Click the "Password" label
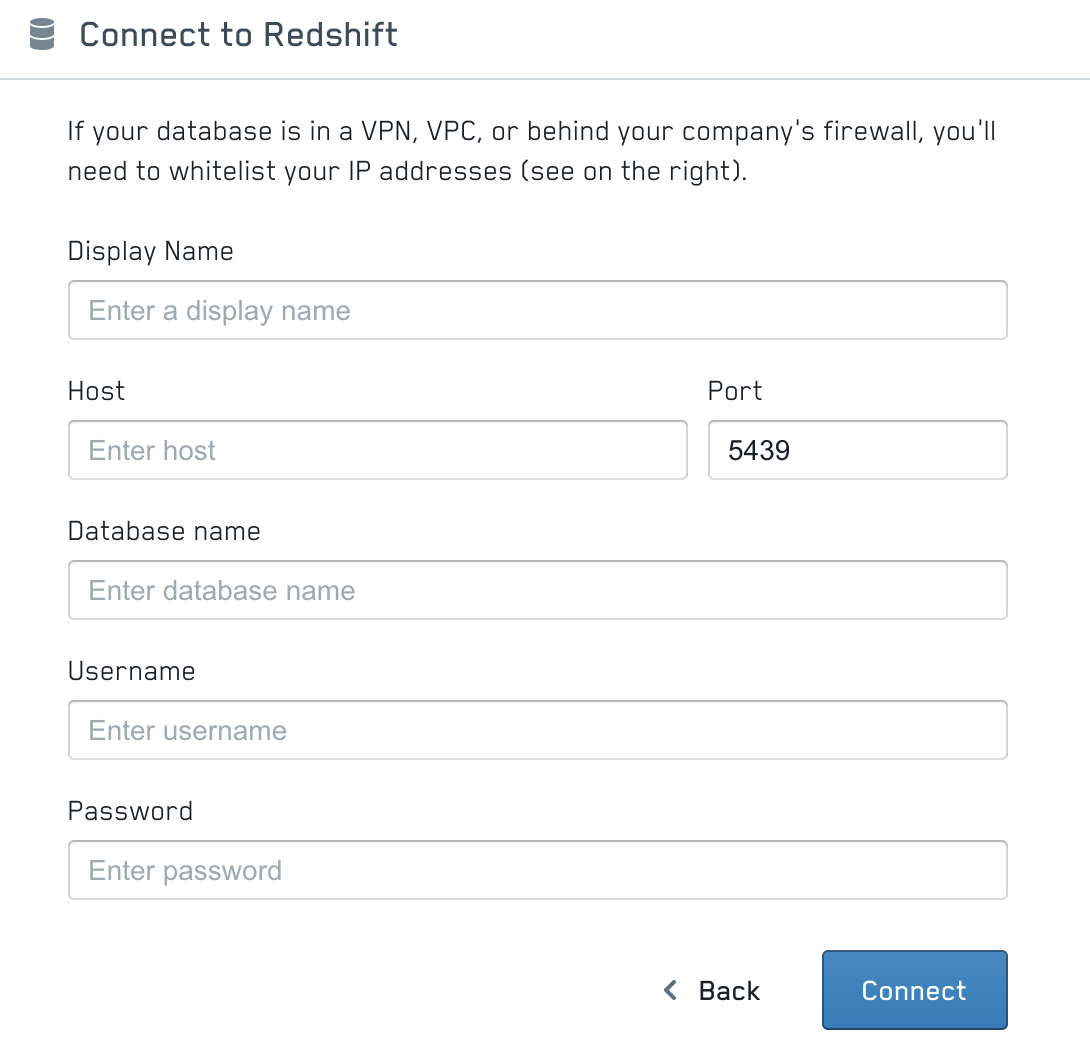 (130, 811)
